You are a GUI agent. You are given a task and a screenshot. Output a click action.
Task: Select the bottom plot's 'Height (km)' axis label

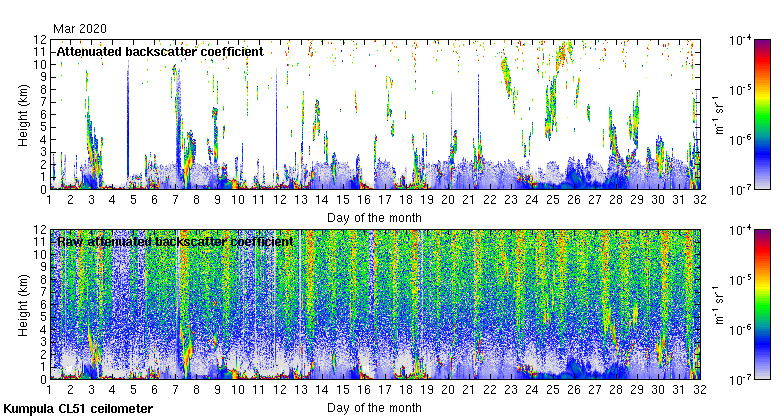click(x=24, y=305)
